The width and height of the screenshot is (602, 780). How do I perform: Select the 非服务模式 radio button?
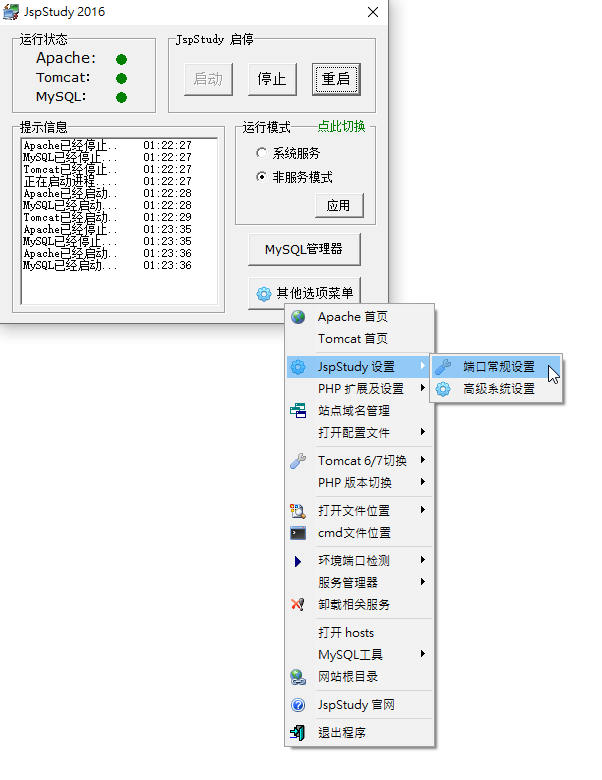261,177
